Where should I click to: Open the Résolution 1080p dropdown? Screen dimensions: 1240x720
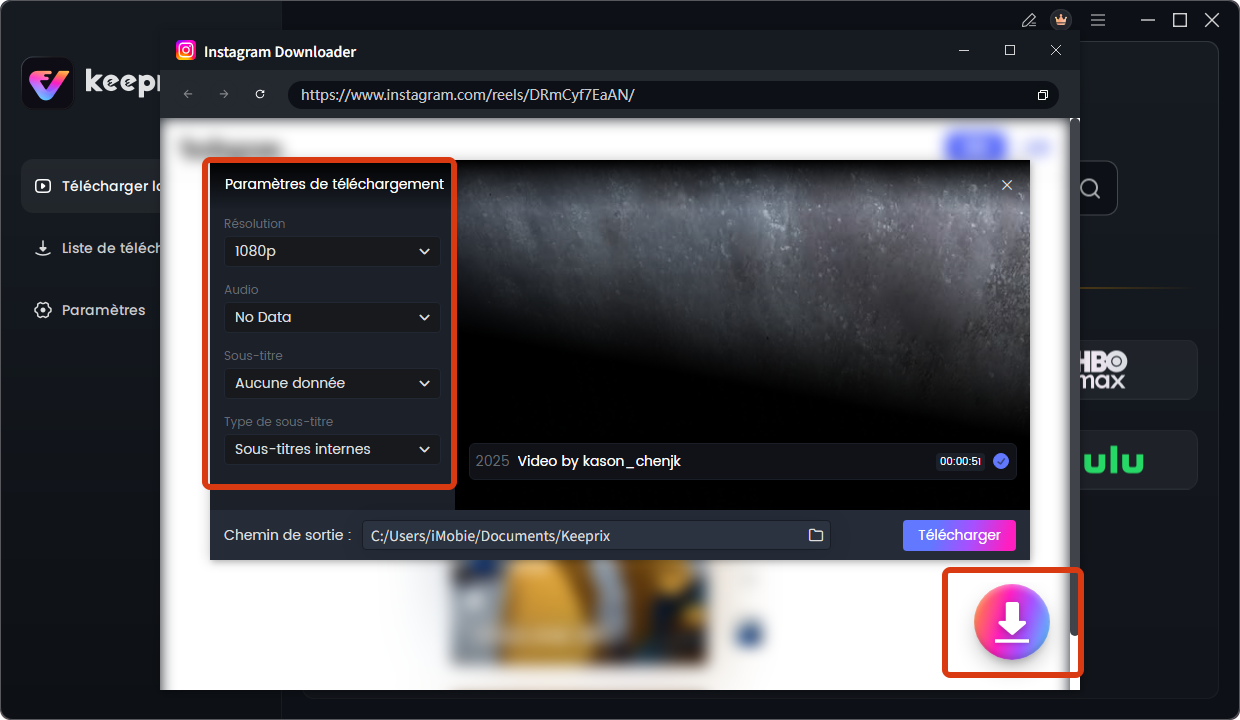pos(332,251)
